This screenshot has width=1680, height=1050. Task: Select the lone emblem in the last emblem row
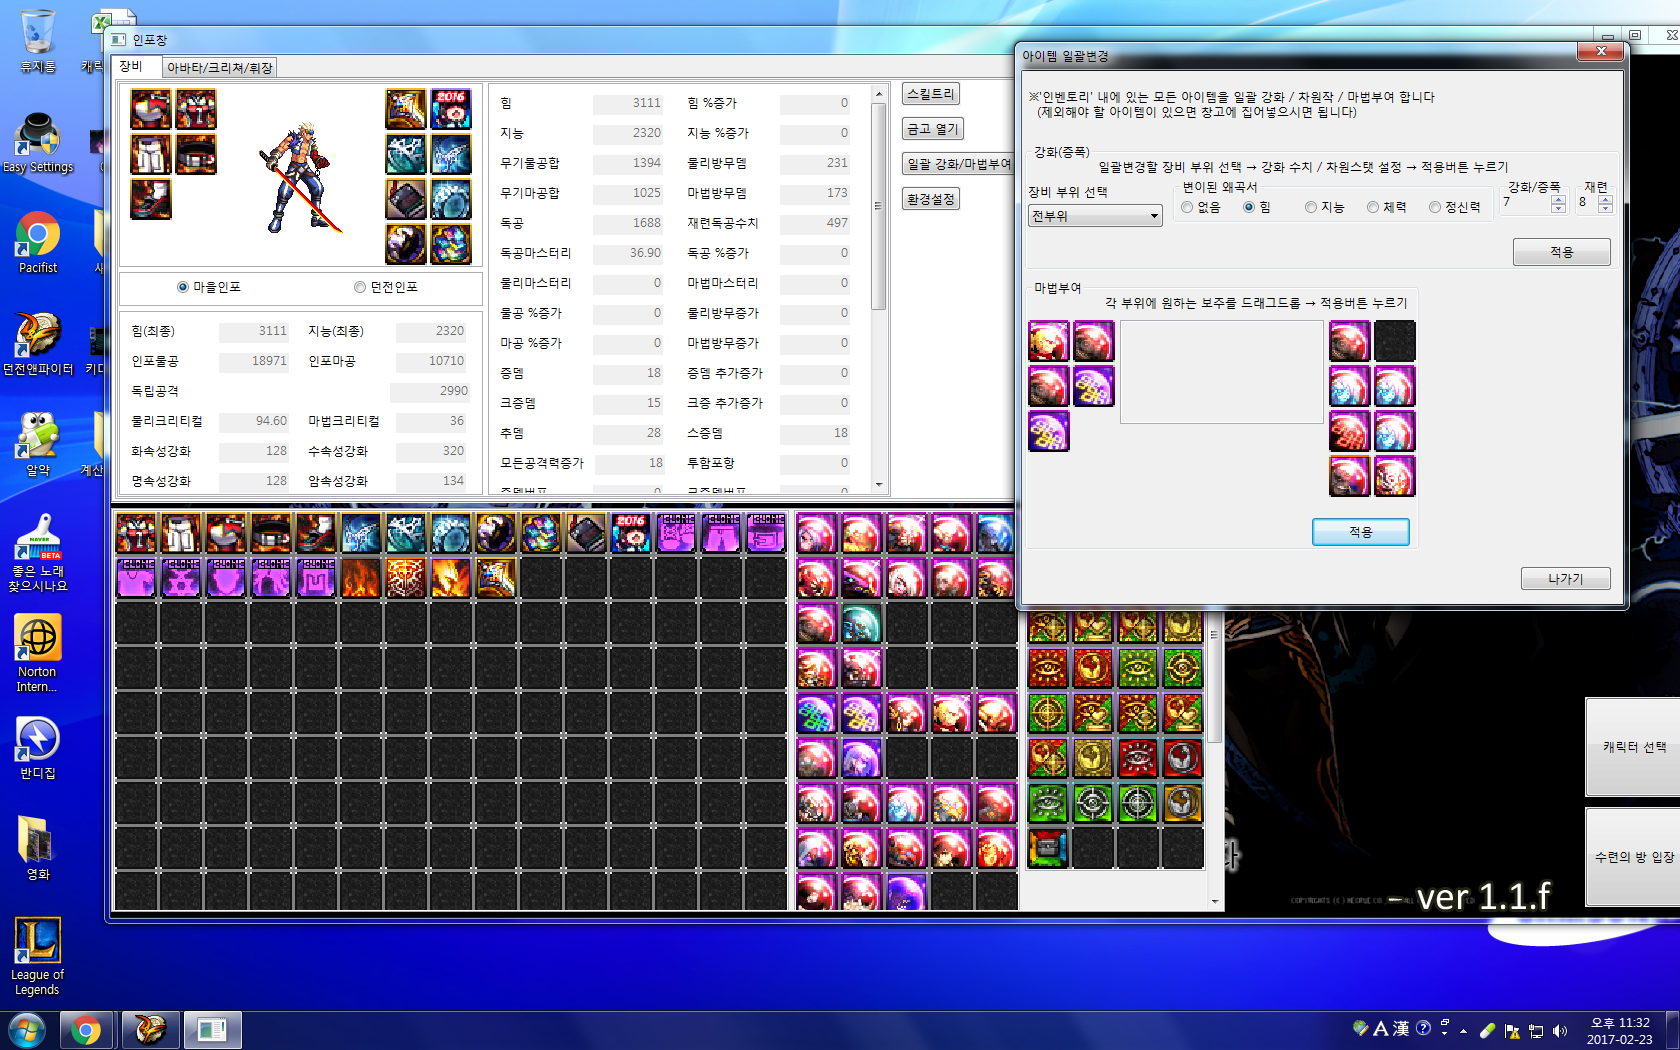1048,848
